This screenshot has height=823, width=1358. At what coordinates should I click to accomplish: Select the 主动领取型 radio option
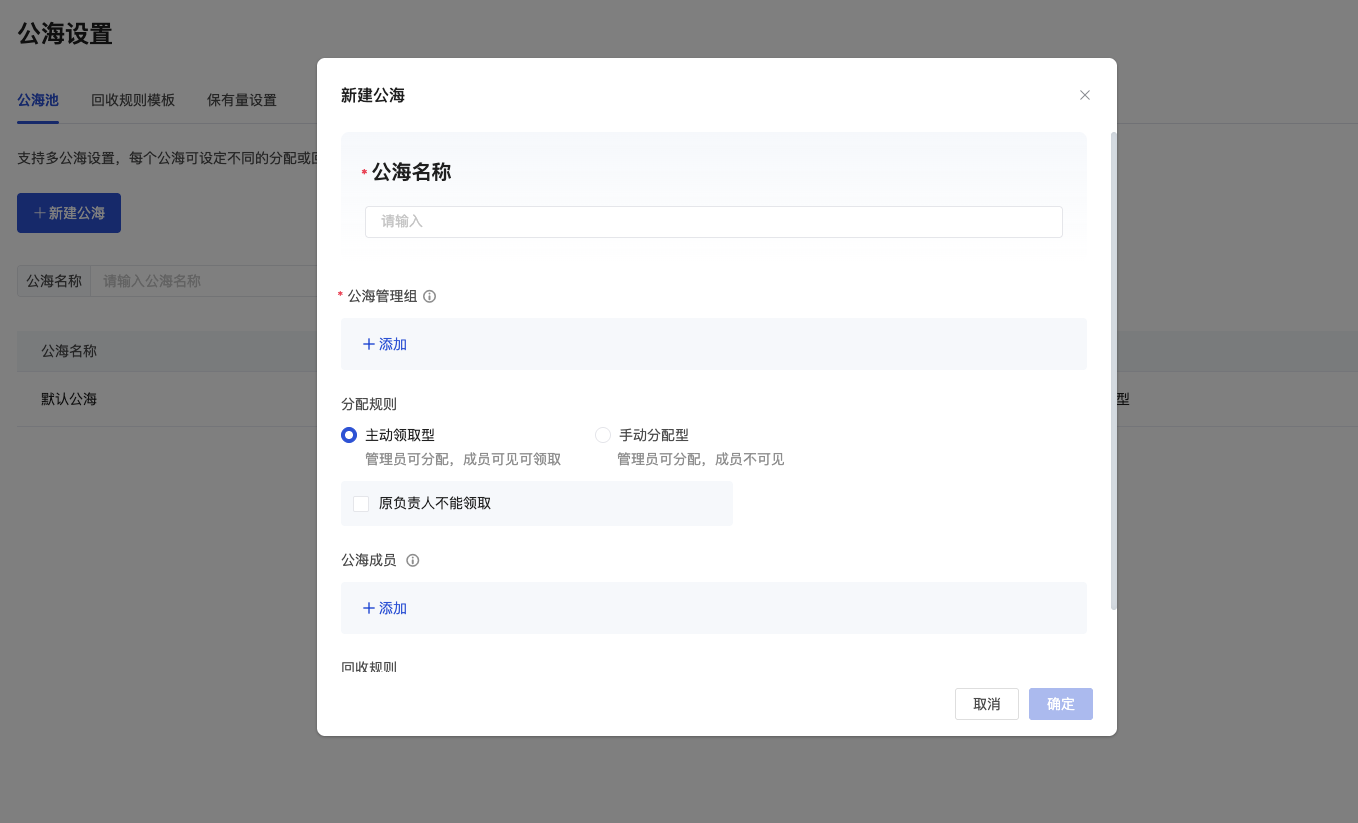coord(349,435)
